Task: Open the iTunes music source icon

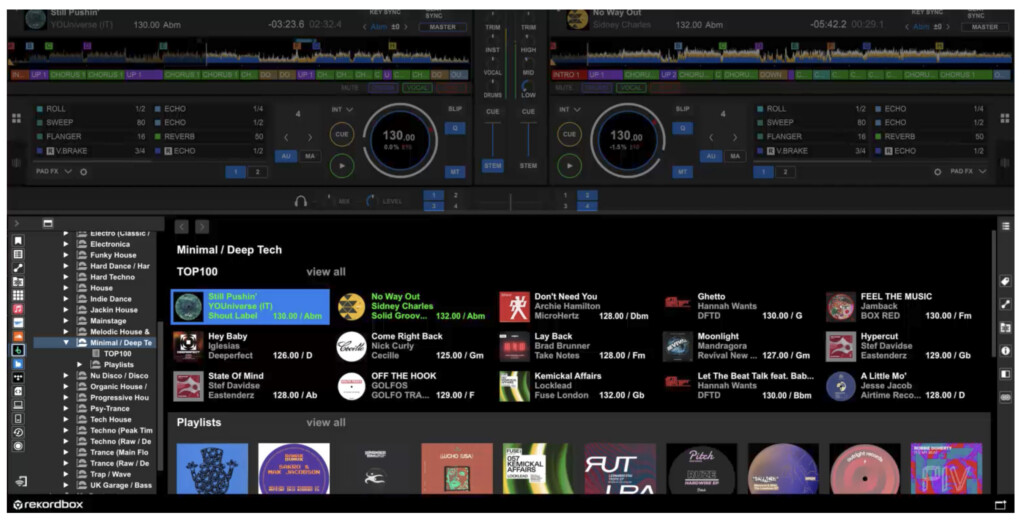Action: (x=18, y=308)
